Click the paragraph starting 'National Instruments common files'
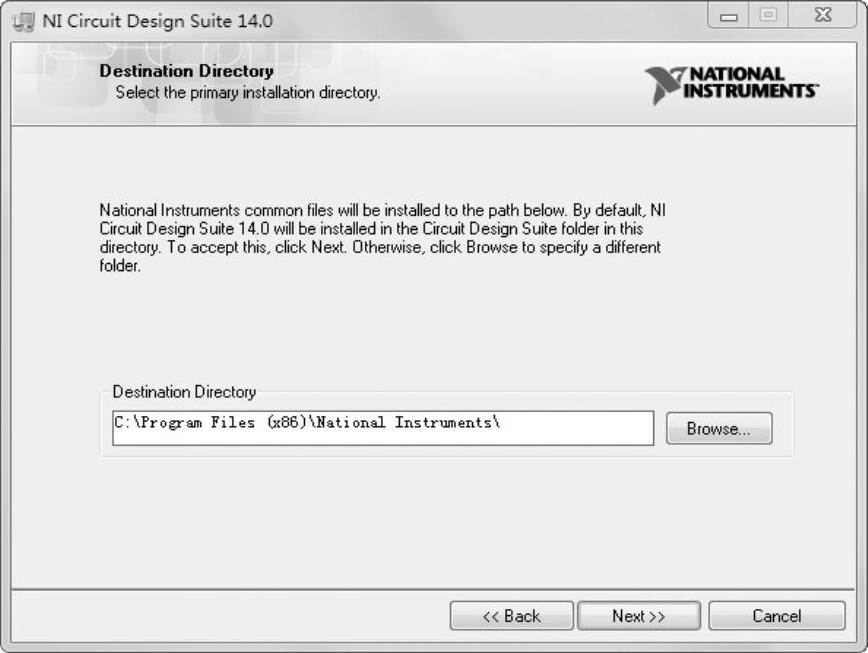The image size is (868, 653). click(x=383, y=238)
